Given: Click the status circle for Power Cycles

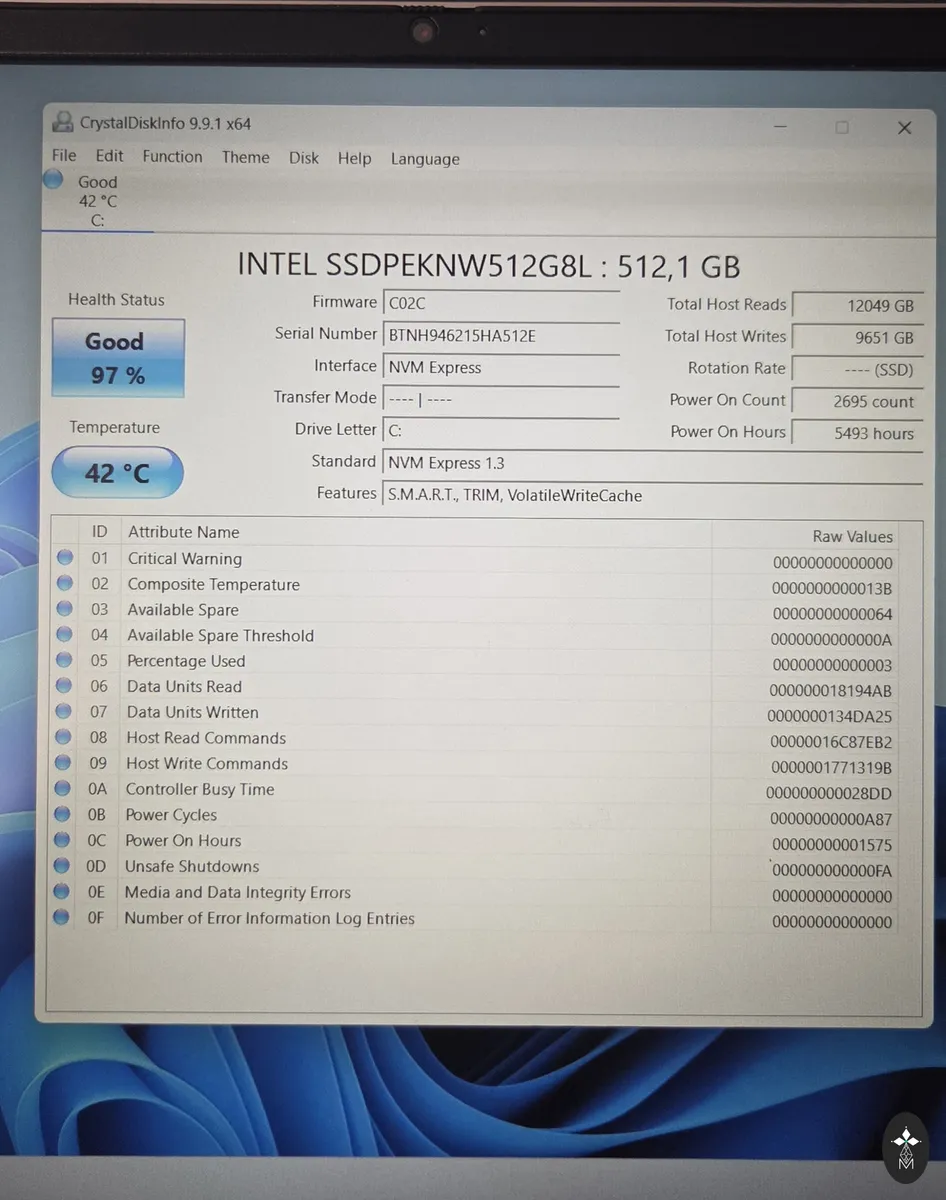Looking at the screenshot, I should point(63,814).
